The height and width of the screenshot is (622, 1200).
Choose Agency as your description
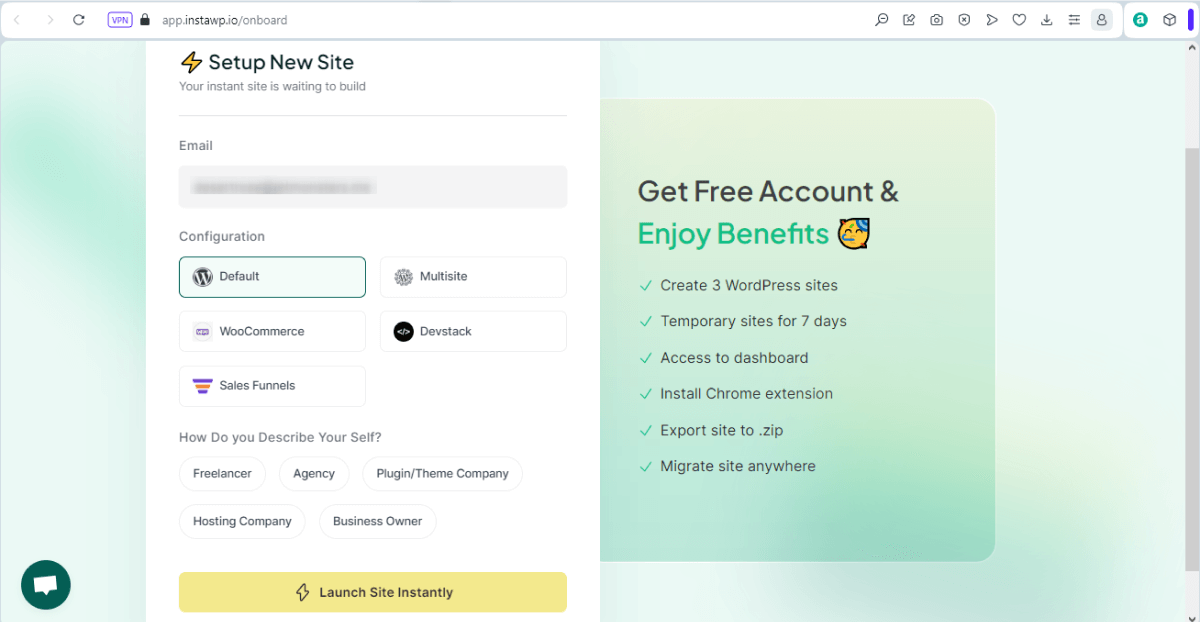pos(314,473)
